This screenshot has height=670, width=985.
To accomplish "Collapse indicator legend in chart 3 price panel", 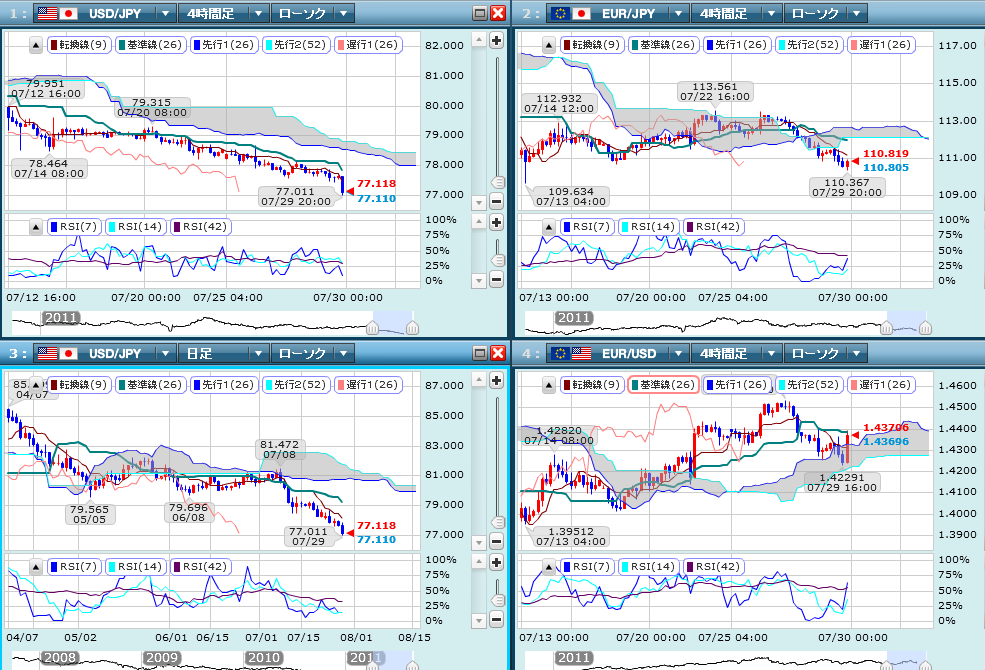I will point(36,385).
